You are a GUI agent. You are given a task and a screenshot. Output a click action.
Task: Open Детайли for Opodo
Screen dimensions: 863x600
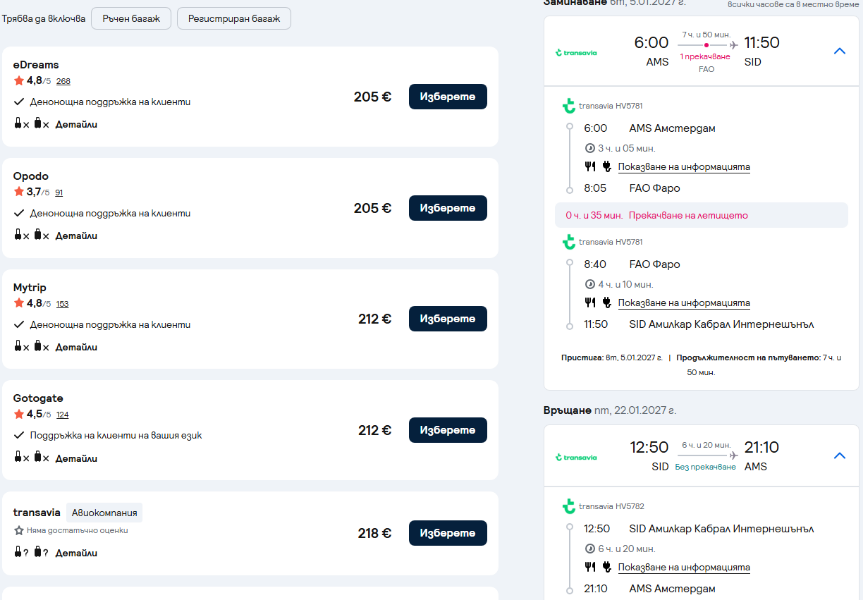coord(76,236)
